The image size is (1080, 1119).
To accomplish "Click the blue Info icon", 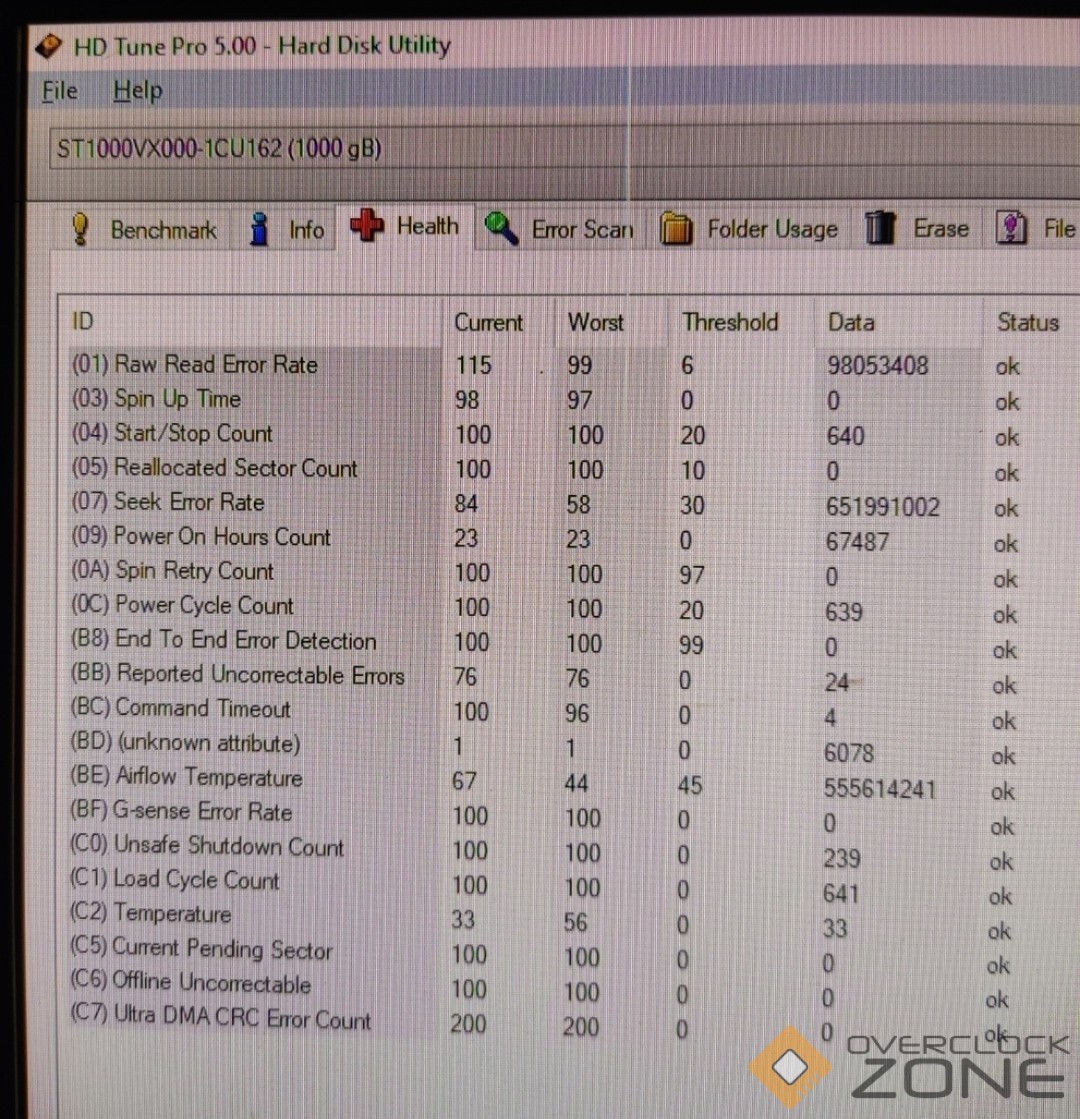I will tap(260, 230).
